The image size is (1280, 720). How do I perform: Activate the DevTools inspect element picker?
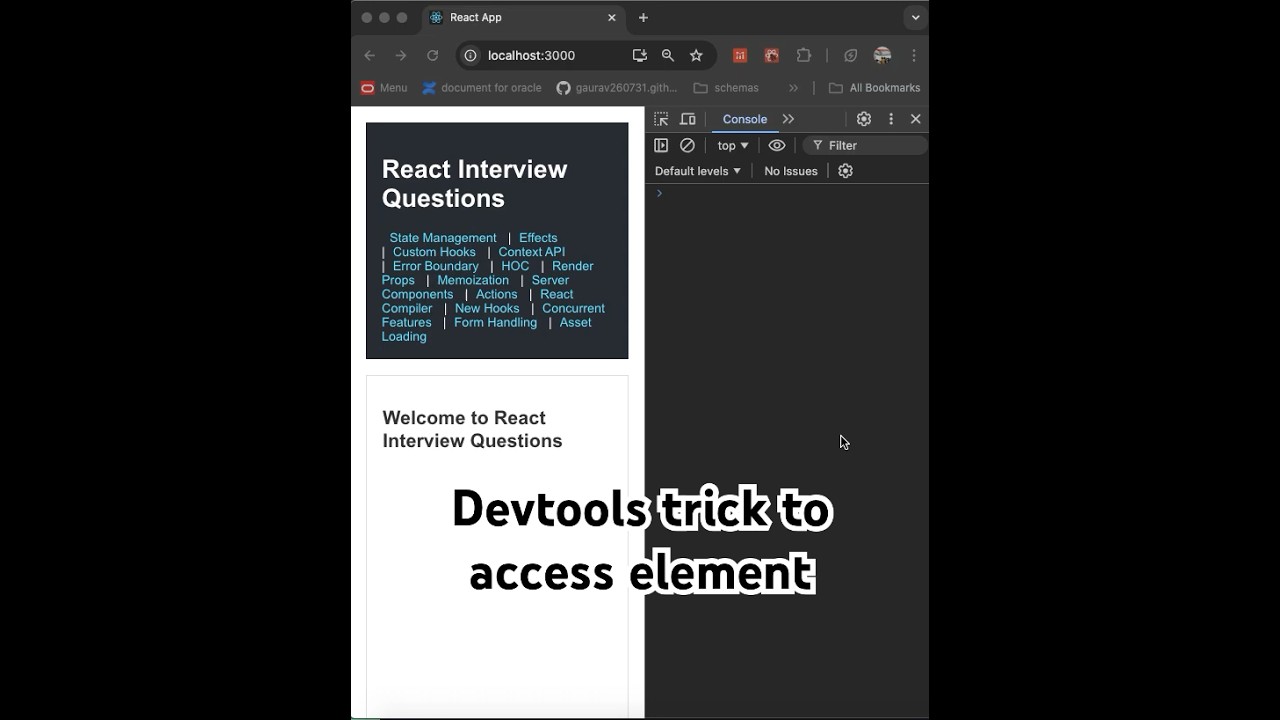tap(661, 119)
